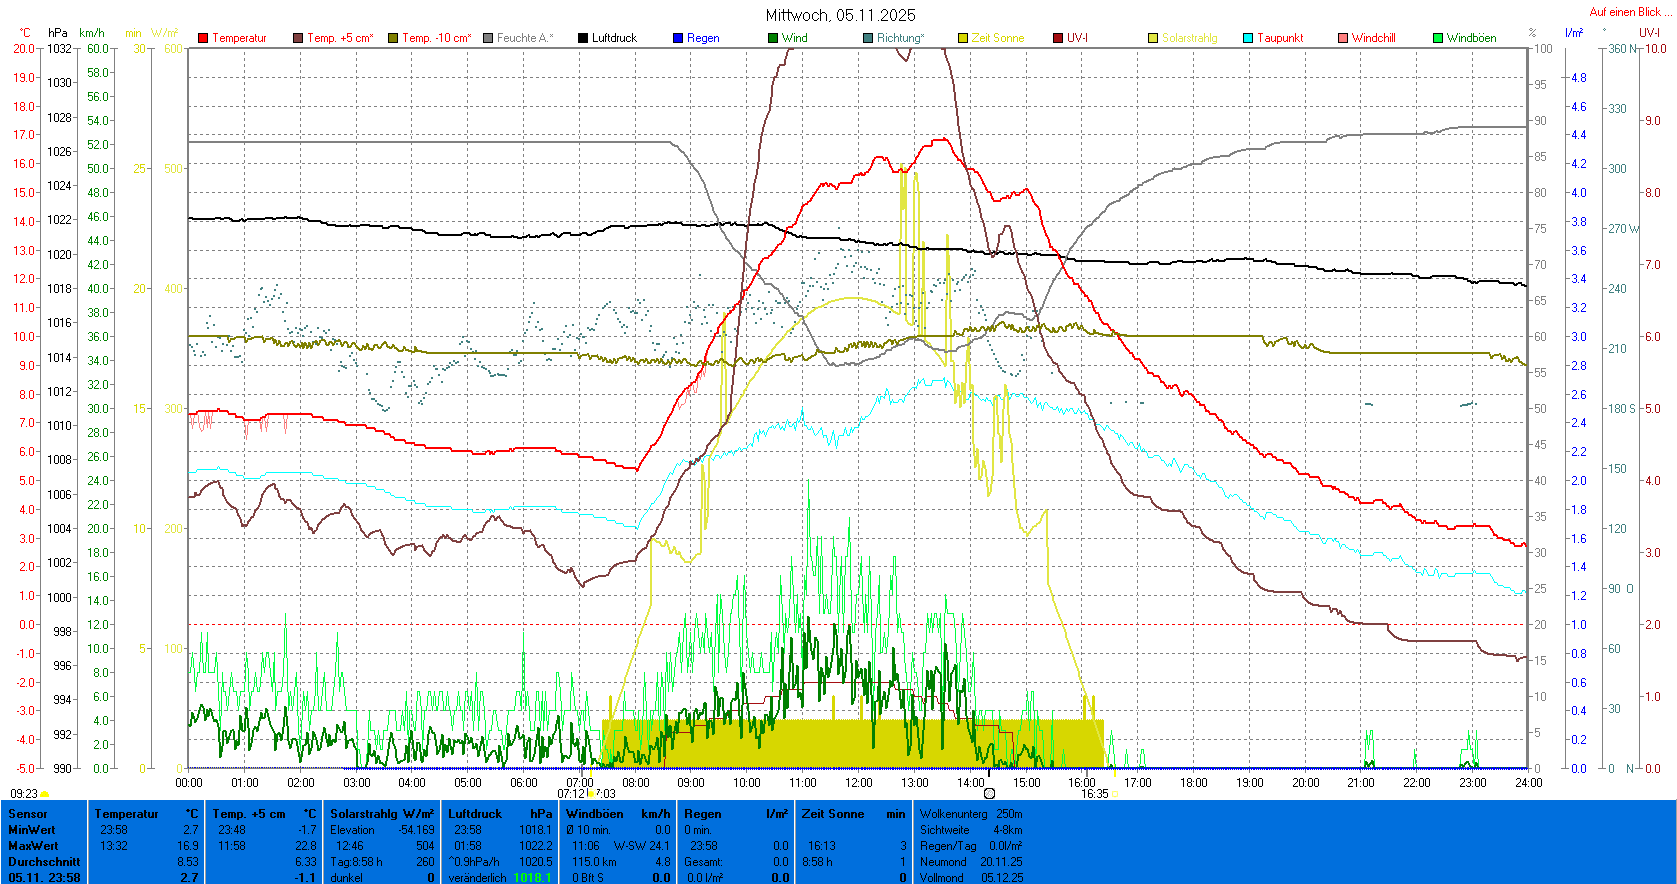Click the dark red UV-I legend square
Viewport: 1677px width, 884px height.
tap(1058, 38)
